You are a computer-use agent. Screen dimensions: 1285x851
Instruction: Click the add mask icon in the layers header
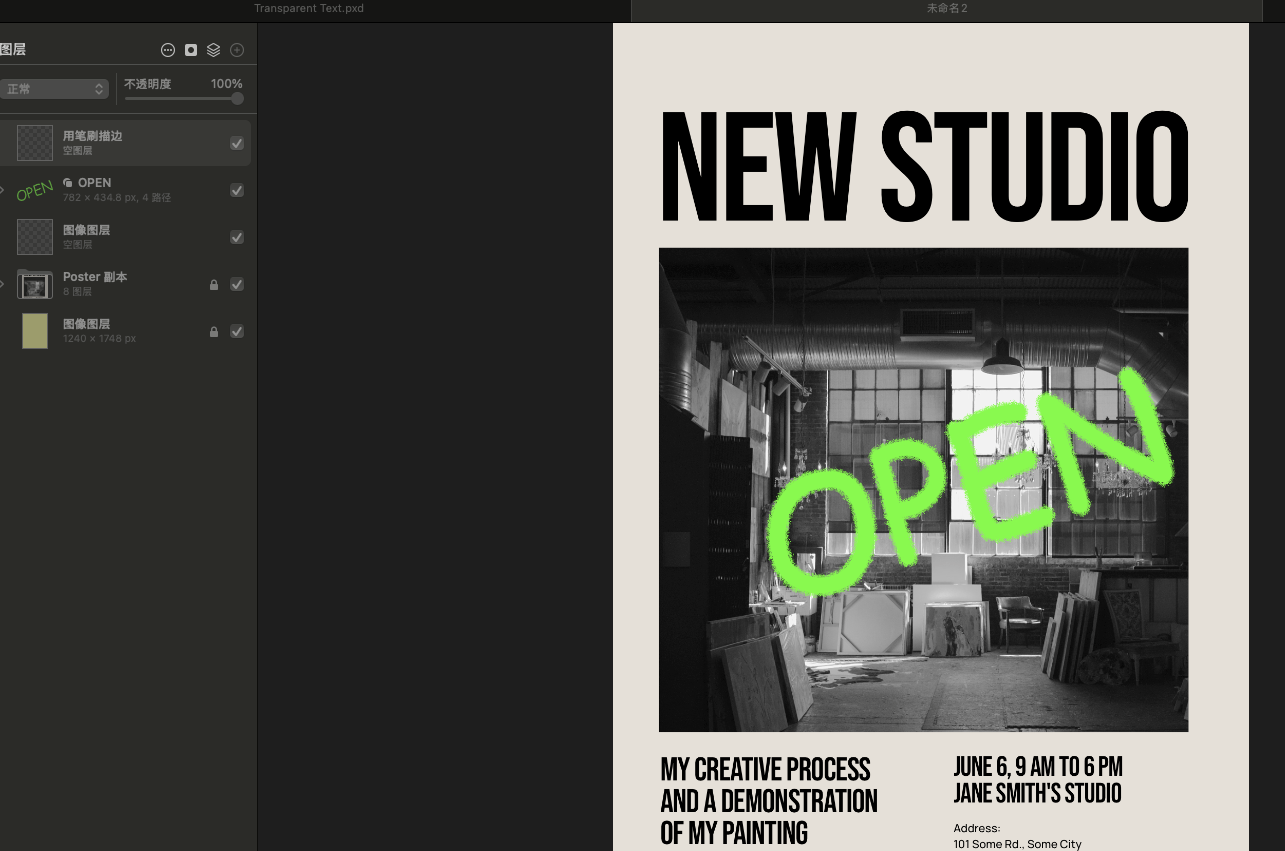coord(191,50)
